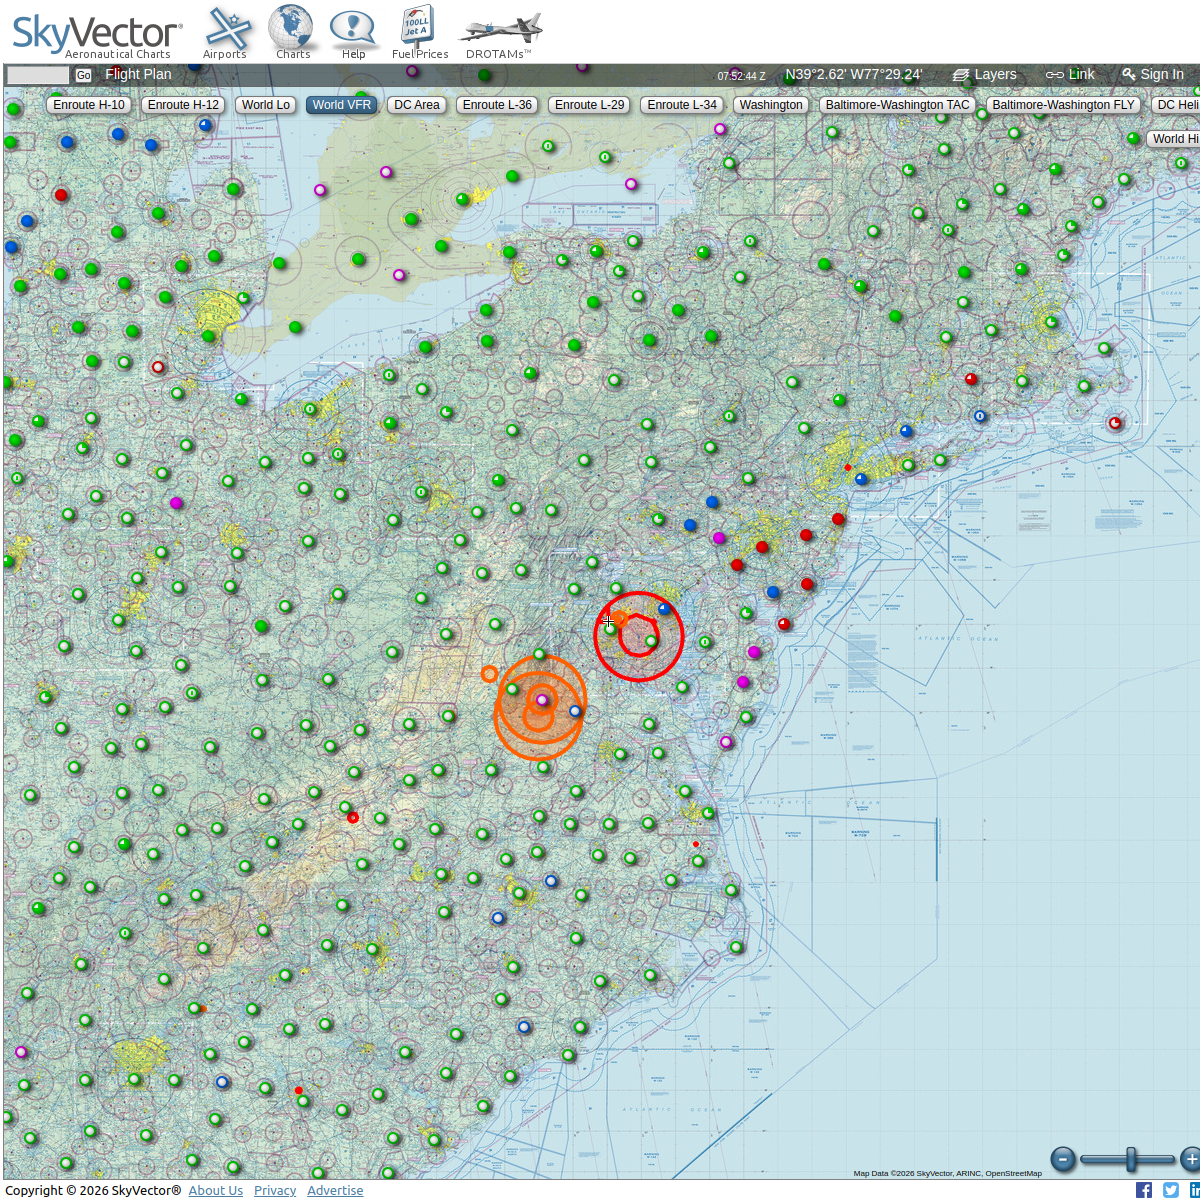
Task: Click the Sign In link
Action: click(x=1153, y=74)
